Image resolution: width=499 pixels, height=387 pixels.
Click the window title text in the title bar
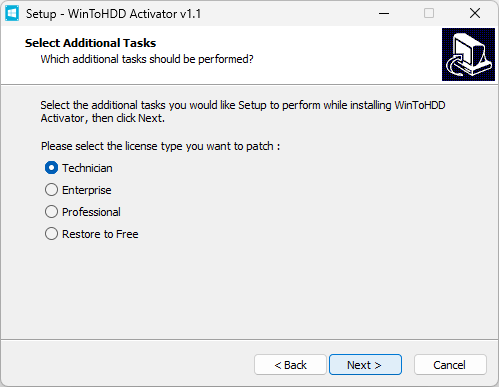click(x=114, y=14)
